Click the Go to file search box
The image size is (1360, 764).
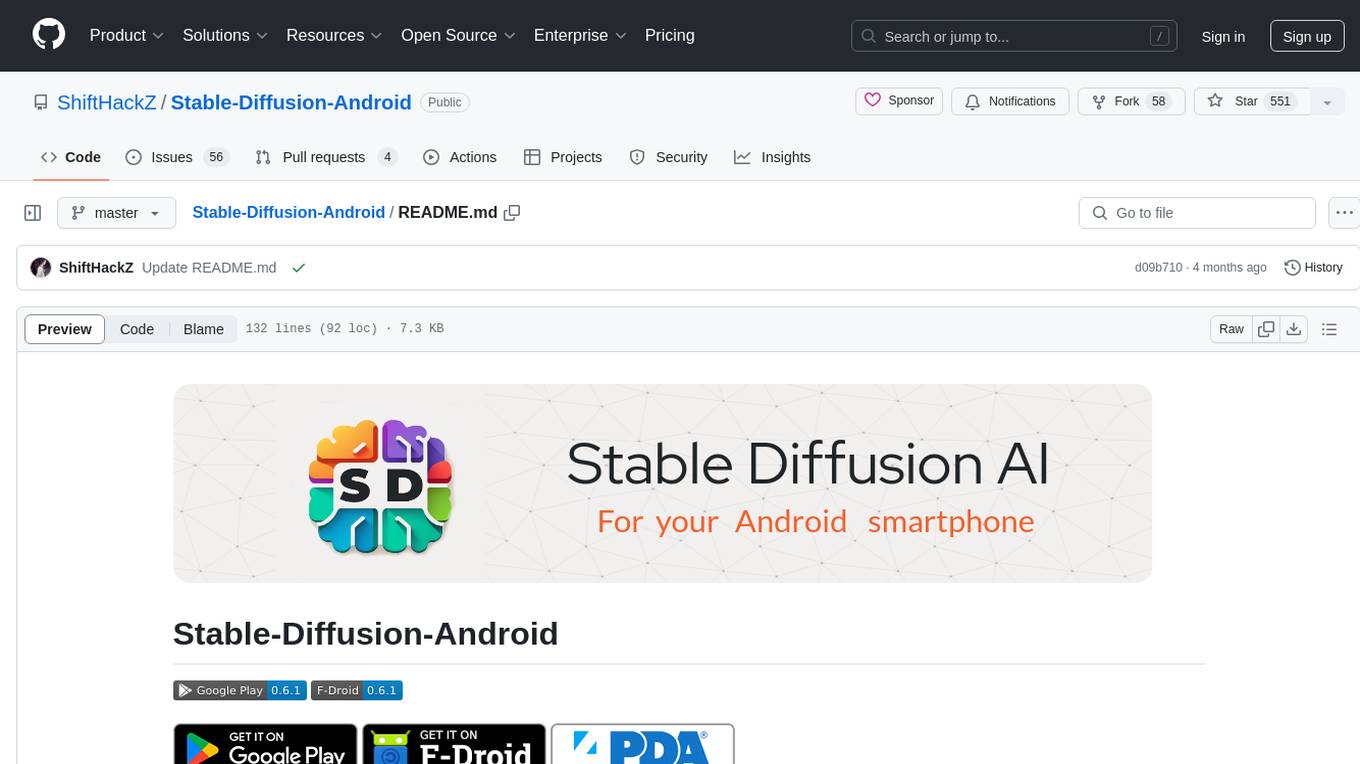(x=1197, y=213)
